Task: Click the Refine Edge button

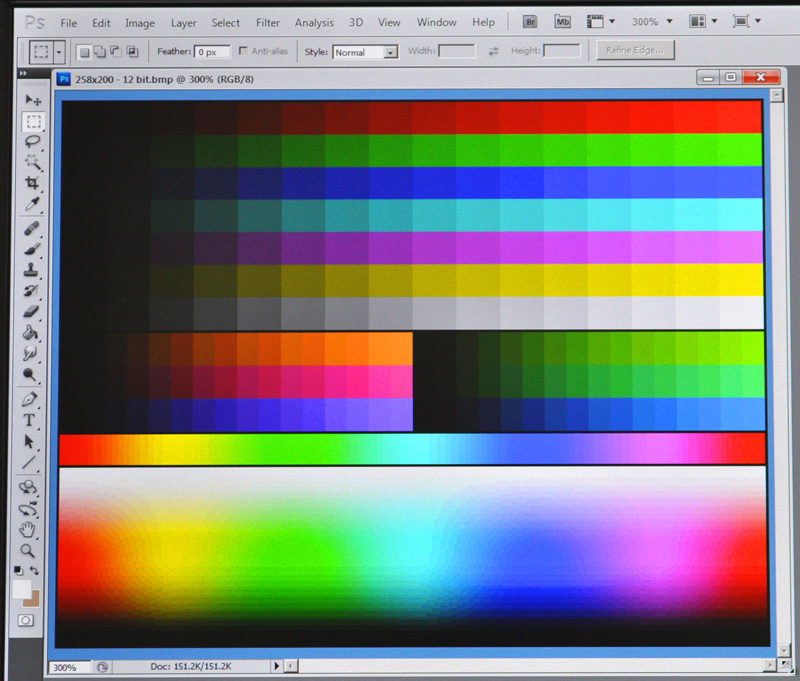Action: [x=635, y=50]
